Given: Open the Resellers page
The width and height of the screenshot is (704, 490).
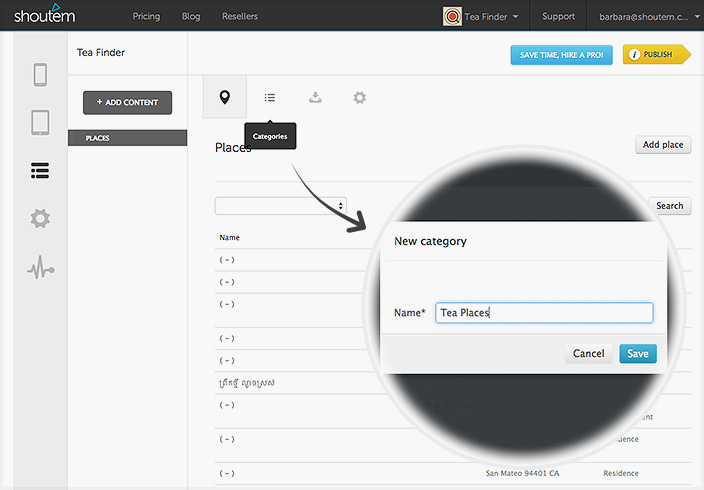Looking at the screenshot, I should point(240,16).
